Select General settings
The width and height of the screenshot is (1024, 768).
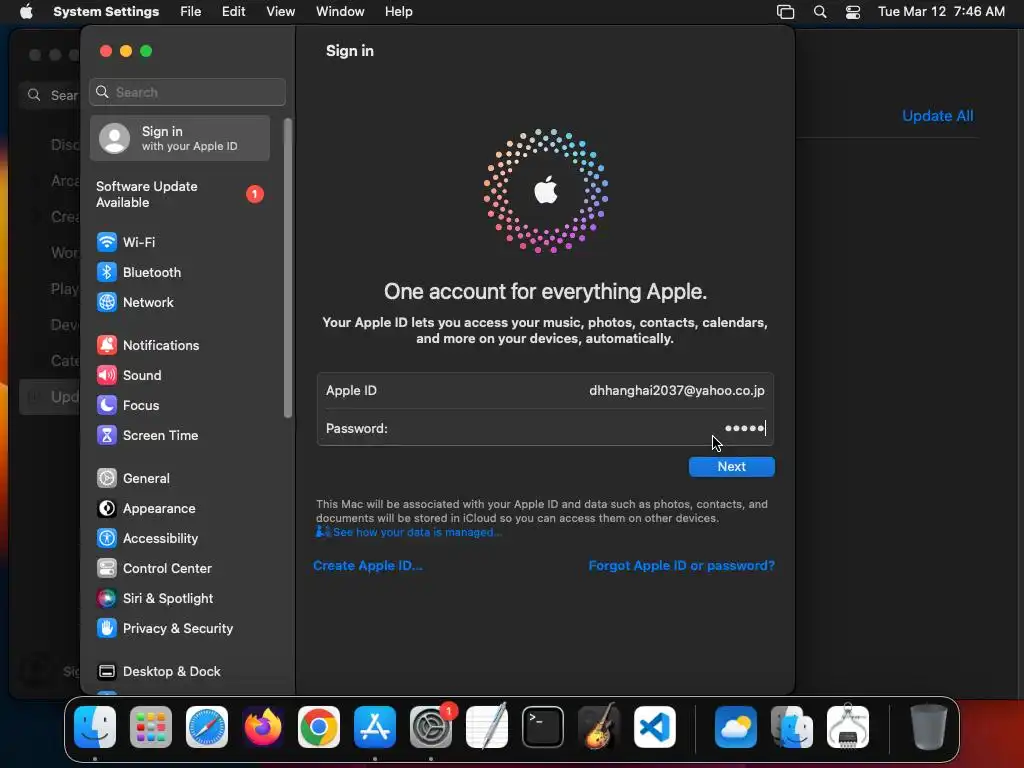[x=133, y=479]
